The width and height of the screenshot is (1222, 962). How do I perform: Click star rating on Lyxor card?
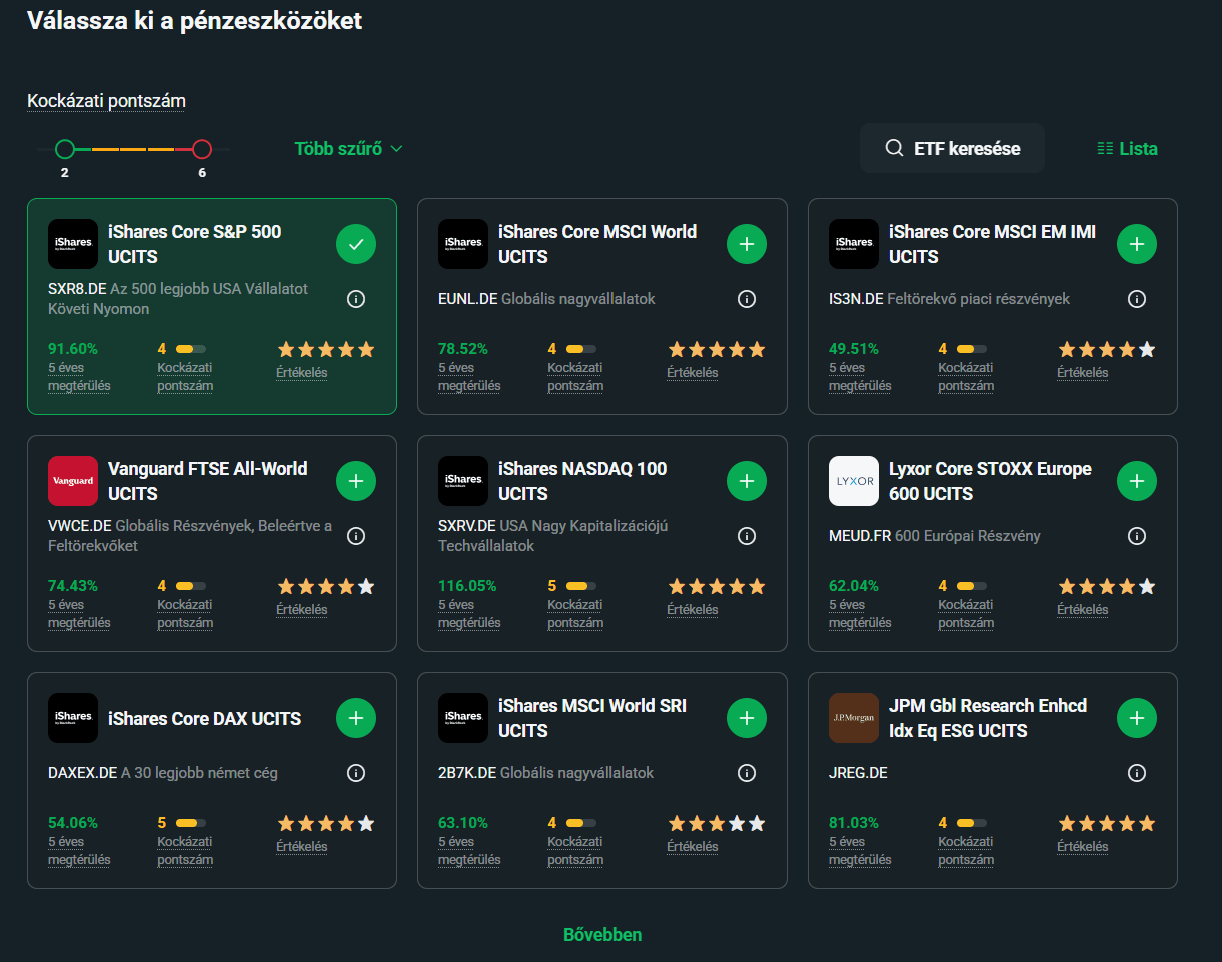click(1107, 586)
